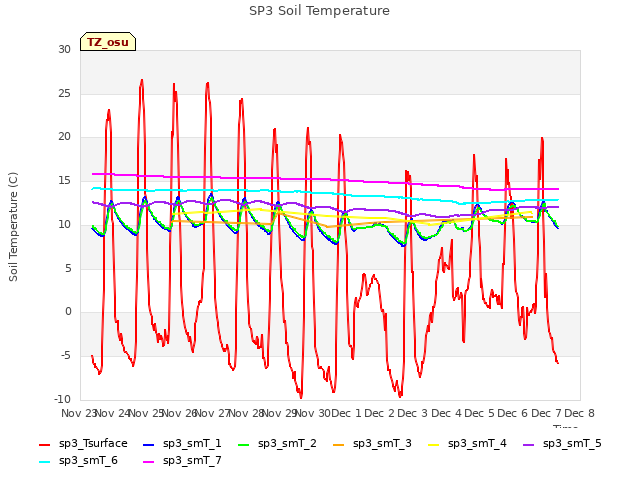Click the Dec 6 x-axis tick label
640x480 pixels.
513,413
